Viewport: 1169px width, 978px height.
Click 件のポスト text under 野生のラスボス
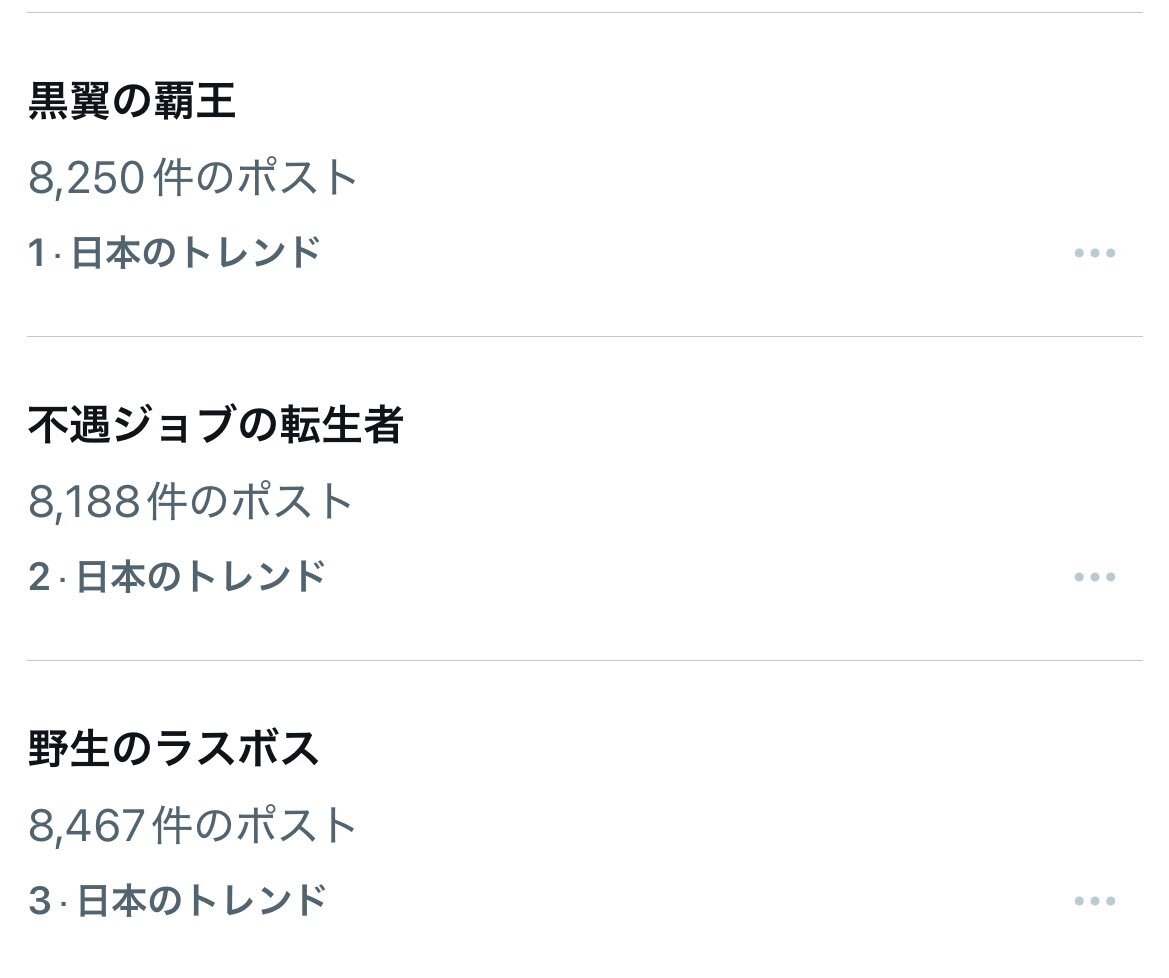pyautogui.click(x=256, y=826)
